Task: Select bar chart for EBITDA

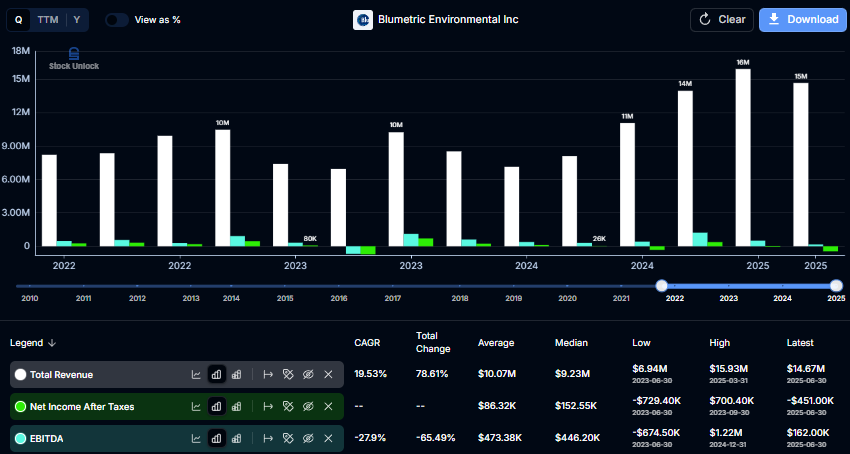Action: [x=217, y=438]
